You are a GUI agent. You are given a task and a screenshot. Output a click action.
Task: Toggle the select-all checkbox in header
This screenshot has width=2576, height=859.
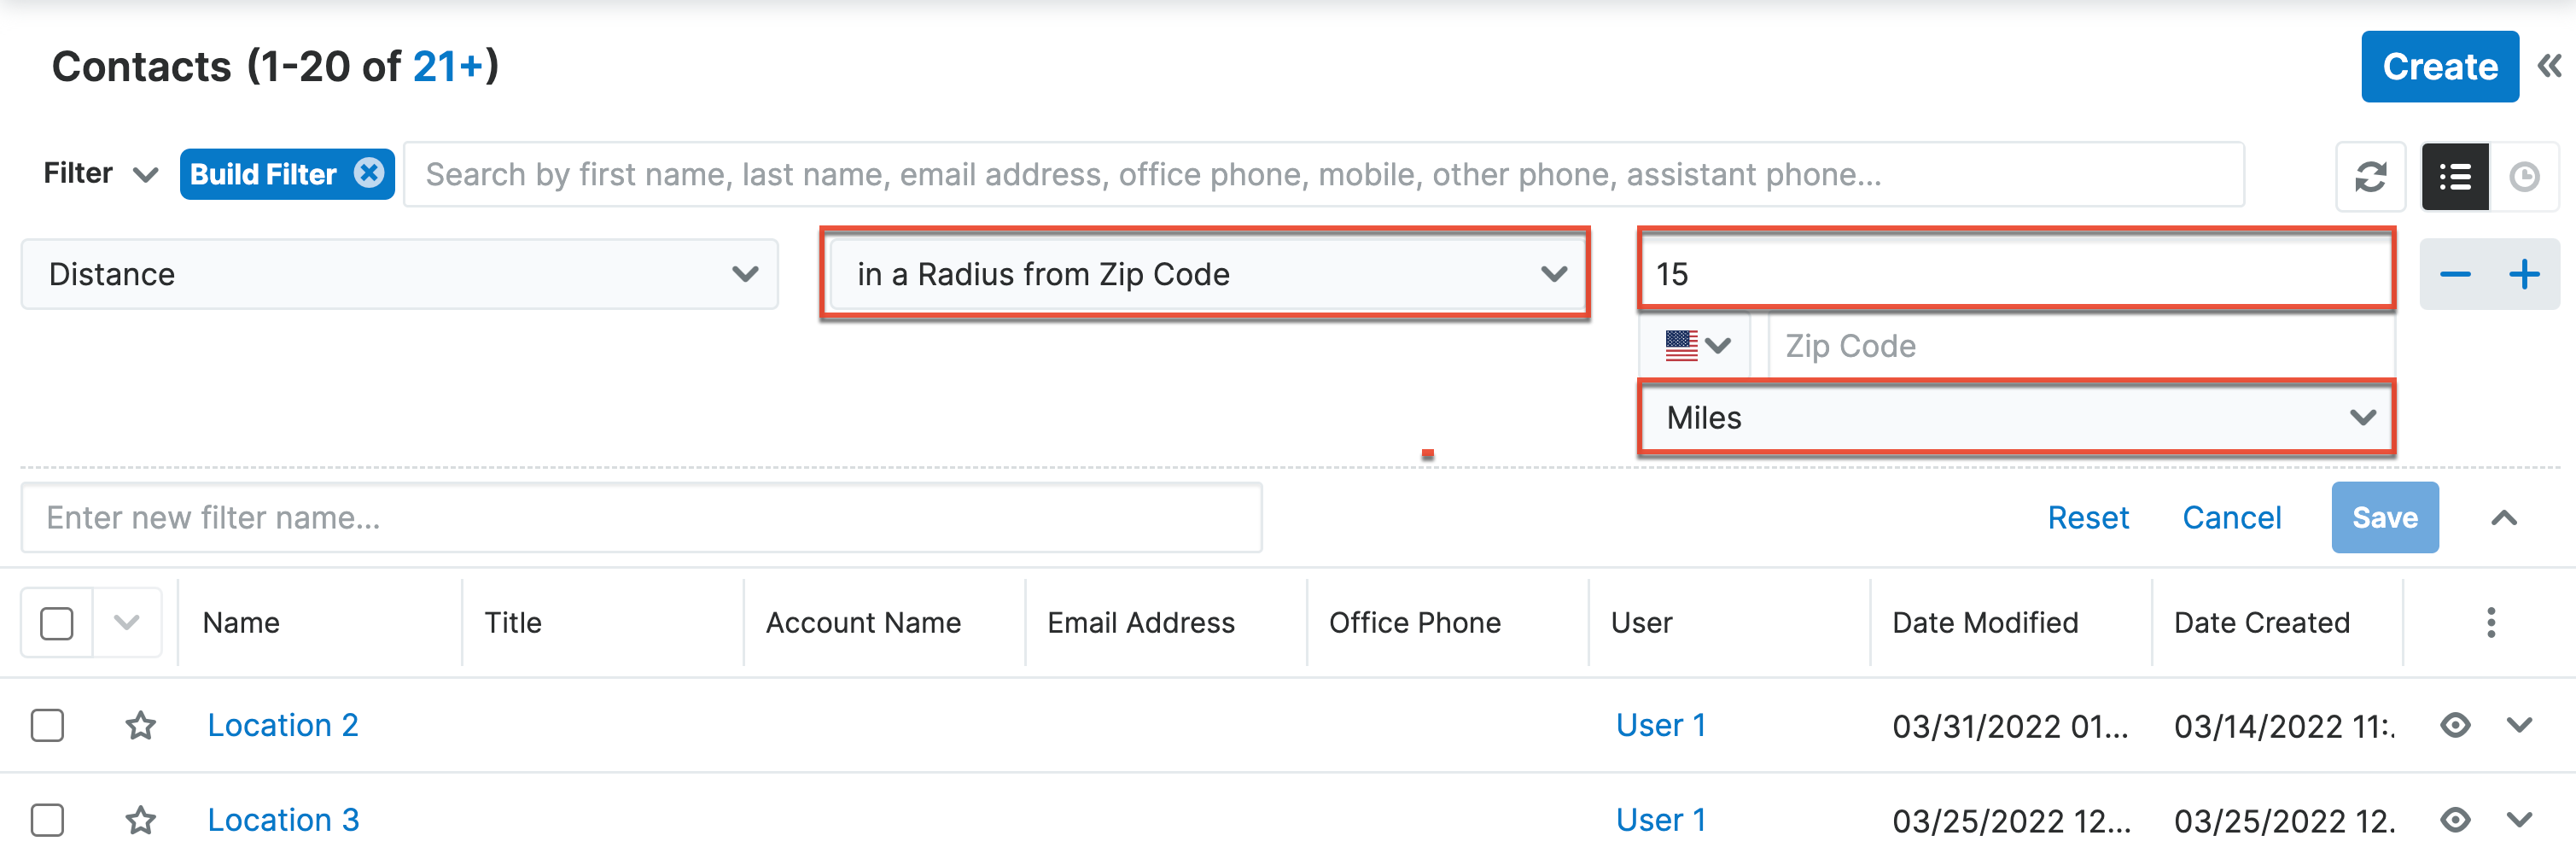[57, 623]
